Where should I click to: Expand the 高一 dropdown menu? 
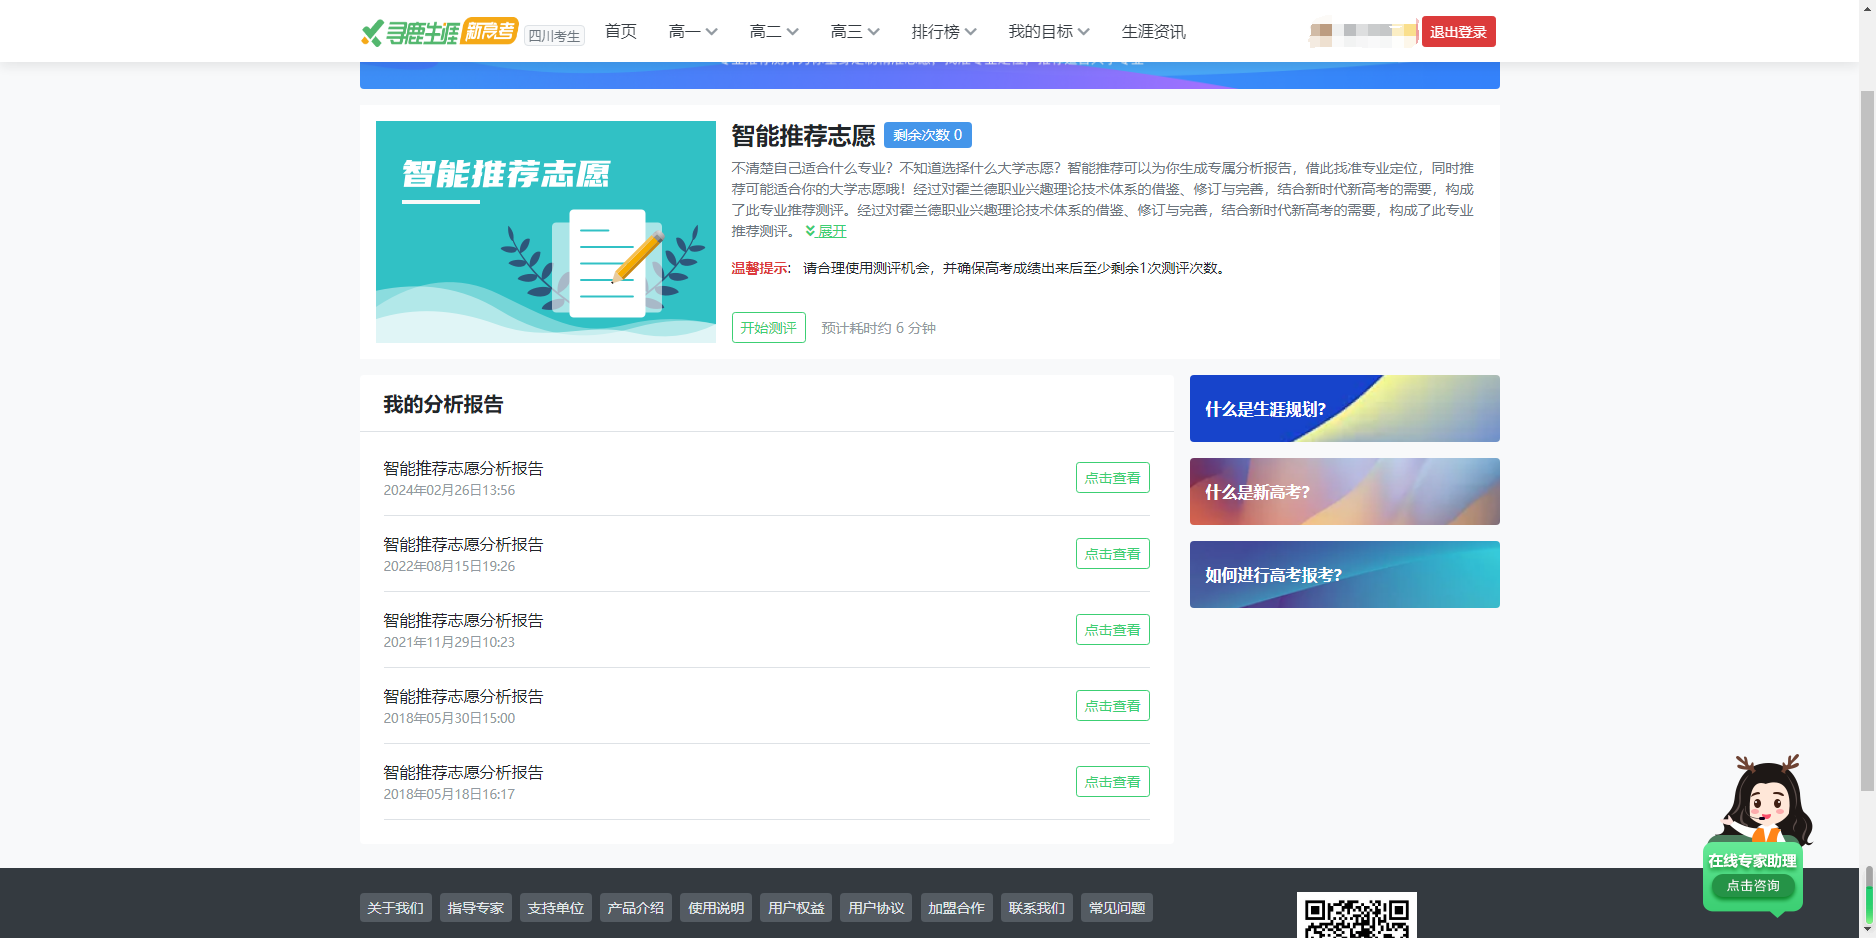click(692, 32)
